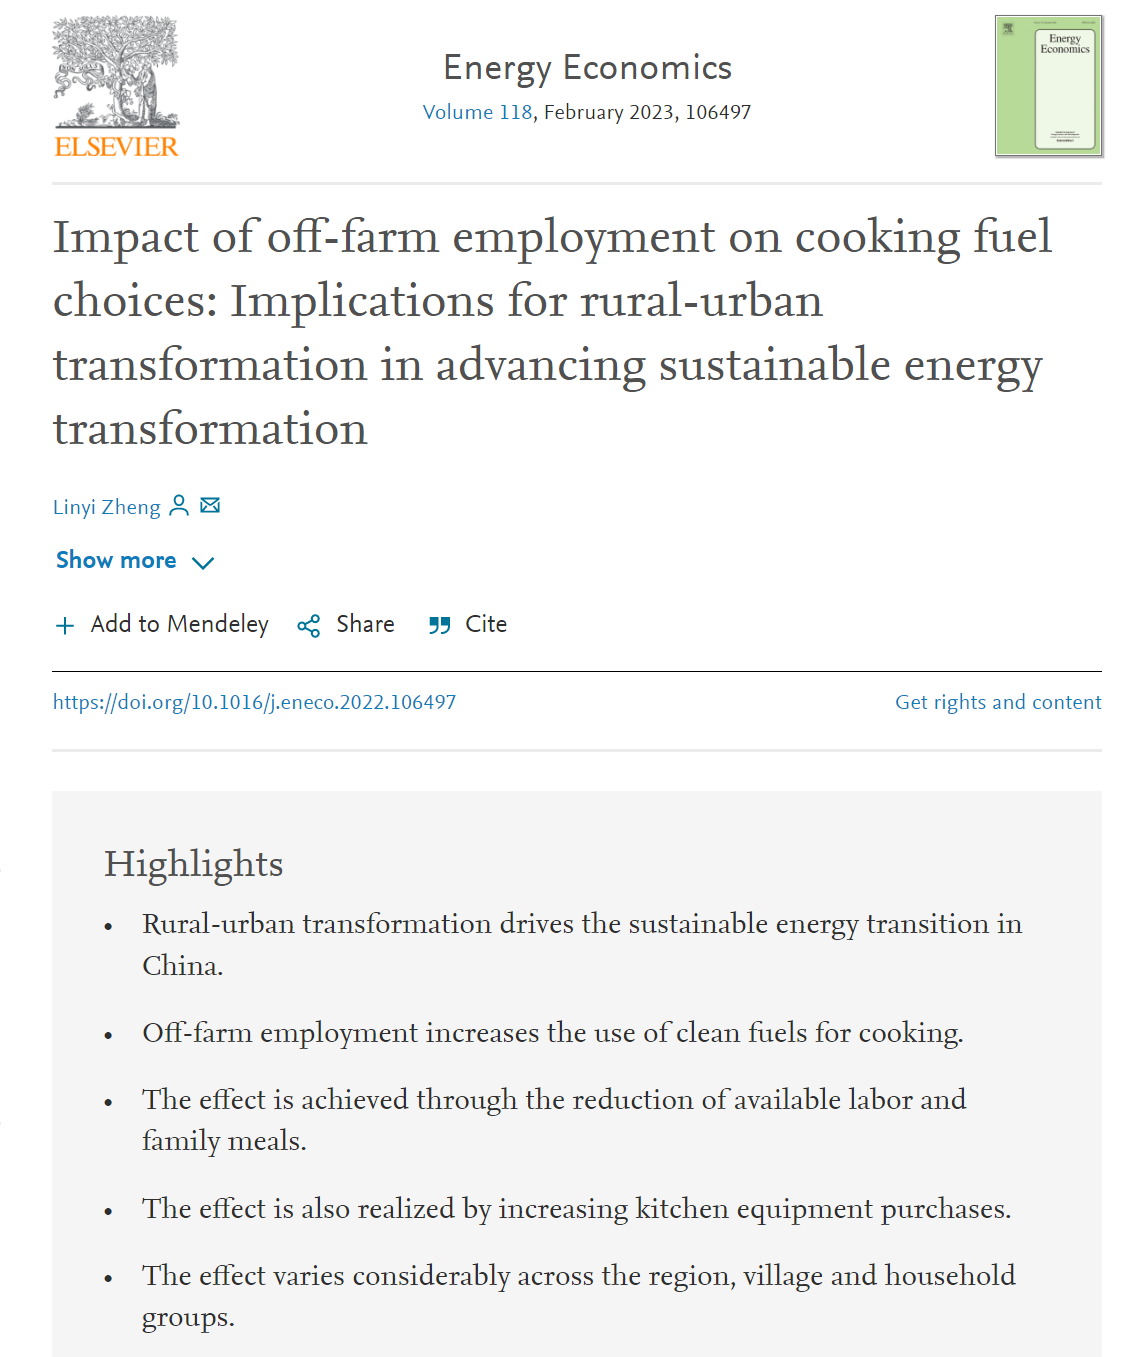The image size is (1145, 1357).
Task: Click the Highlights section heading
Action: [x=194, y=864]
